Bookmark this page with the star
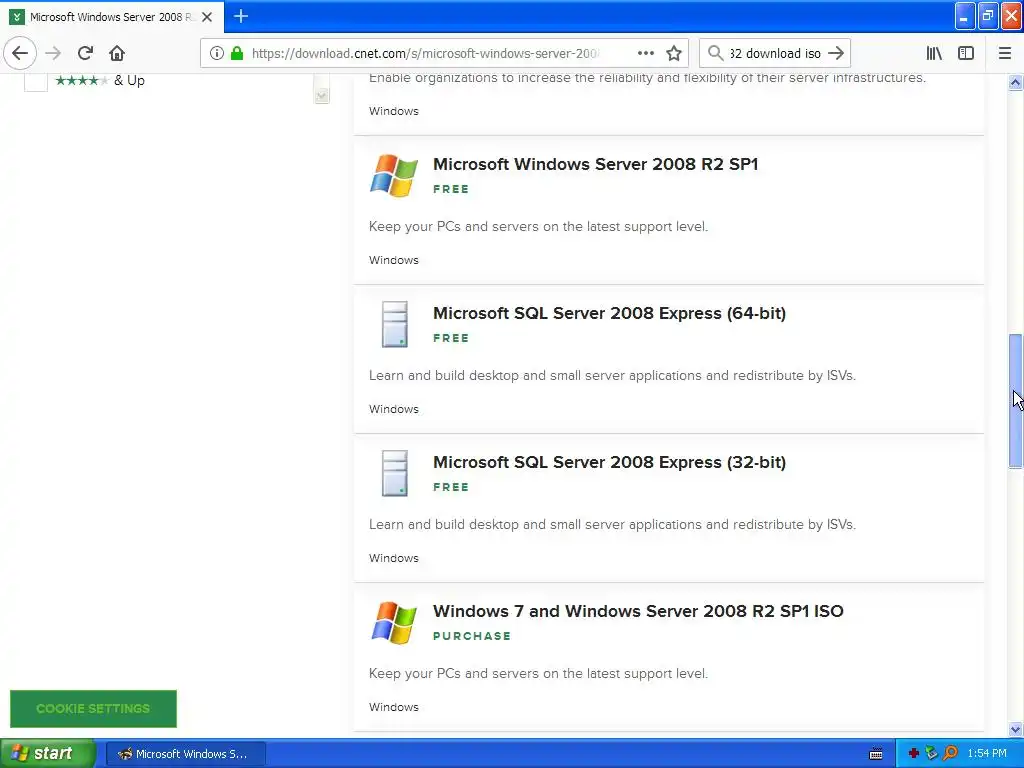Screen dimensions: 1024x768 [x=674, y=53]
